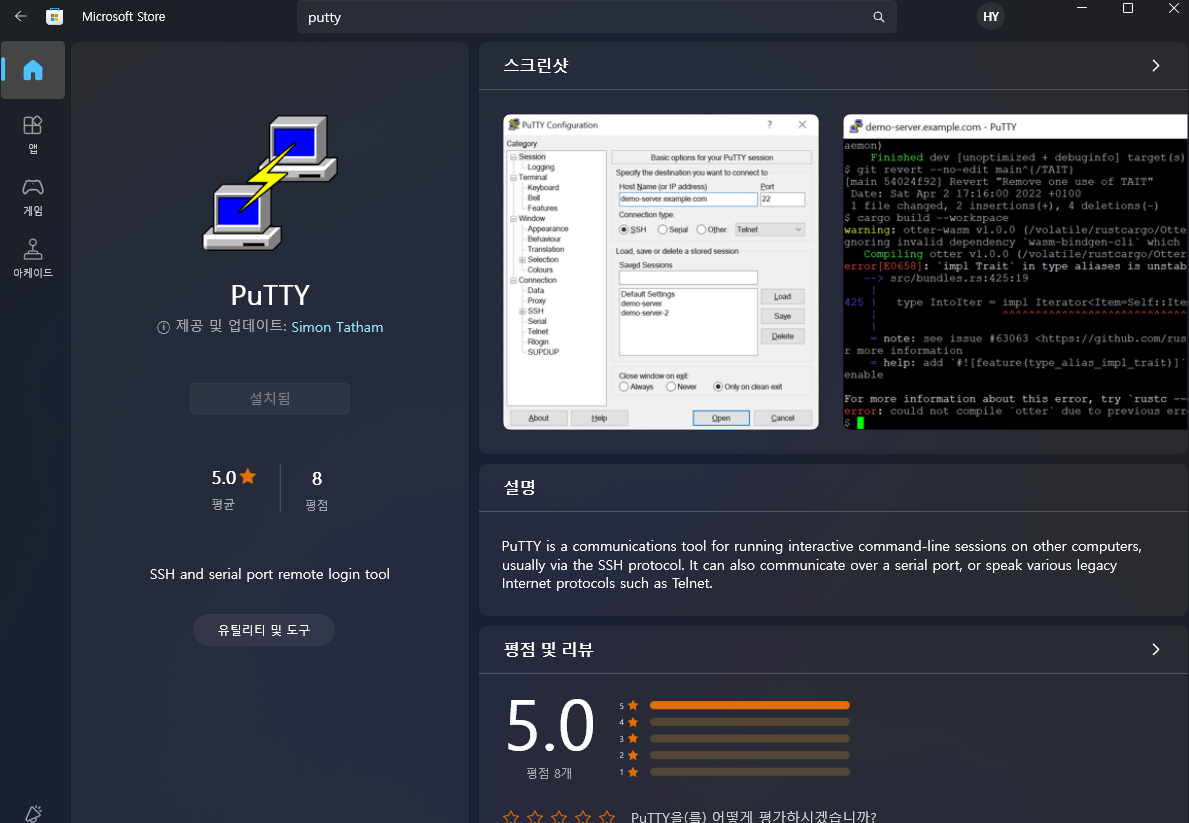Click the 4-star rating bar
The width and height of the screenshot is (1189, 823).
click(x=749, y=722)
